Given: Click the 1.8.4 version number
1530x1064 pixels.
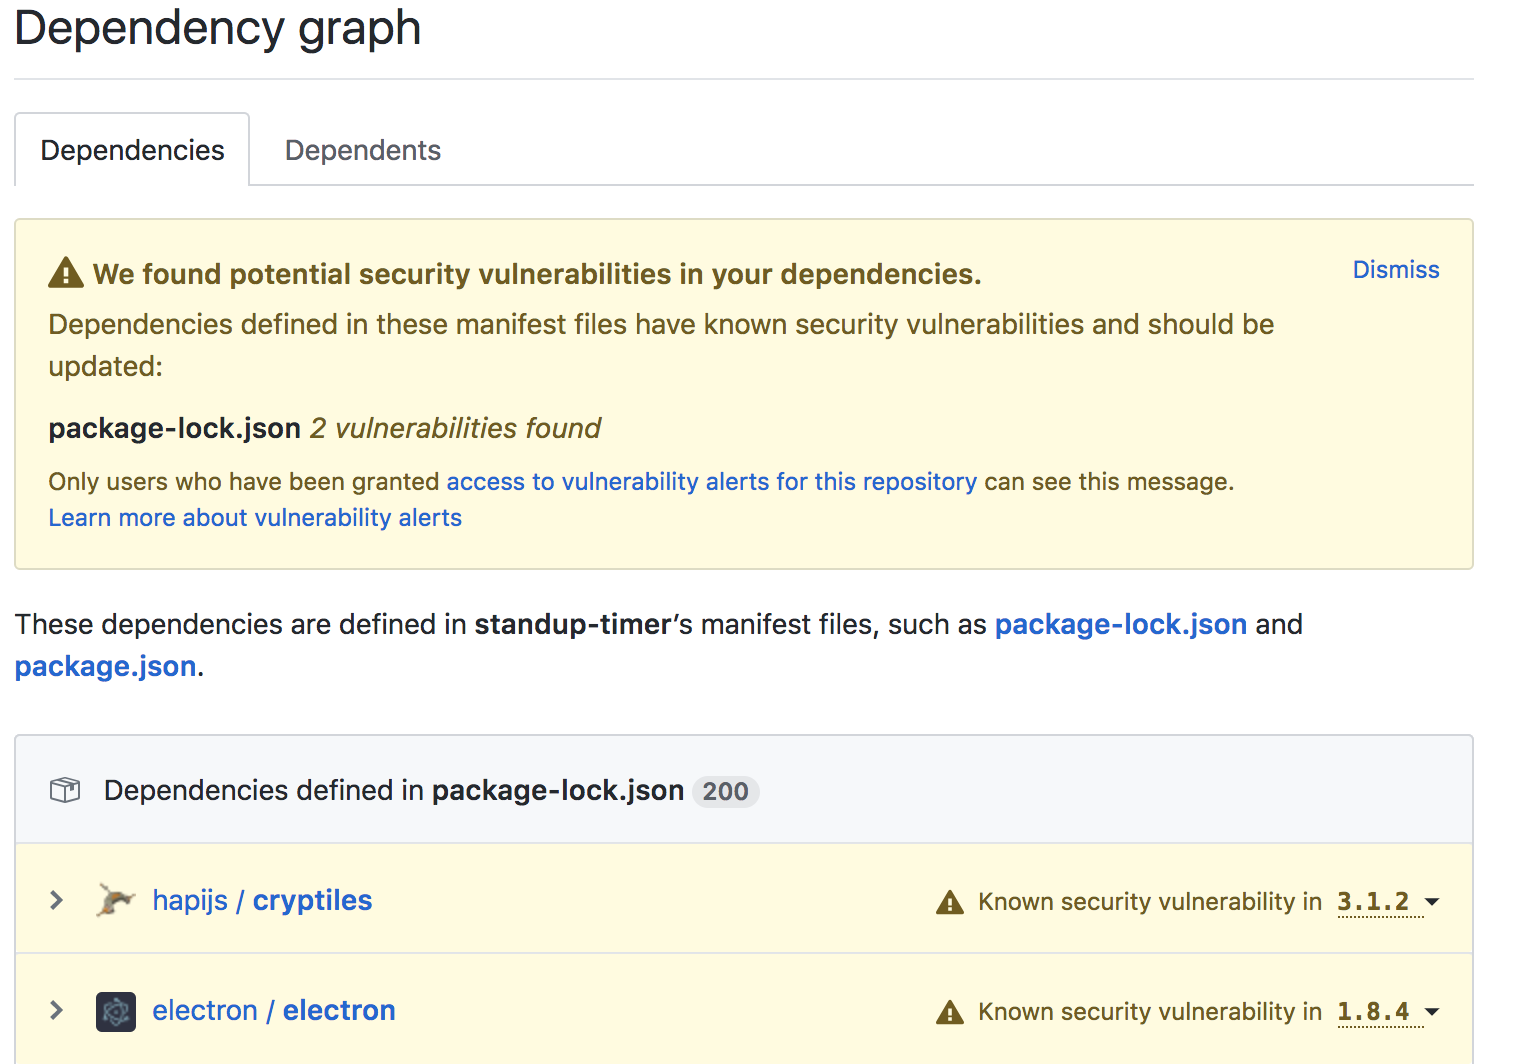Looking at the screenshot, I should pos(1373,1012).
